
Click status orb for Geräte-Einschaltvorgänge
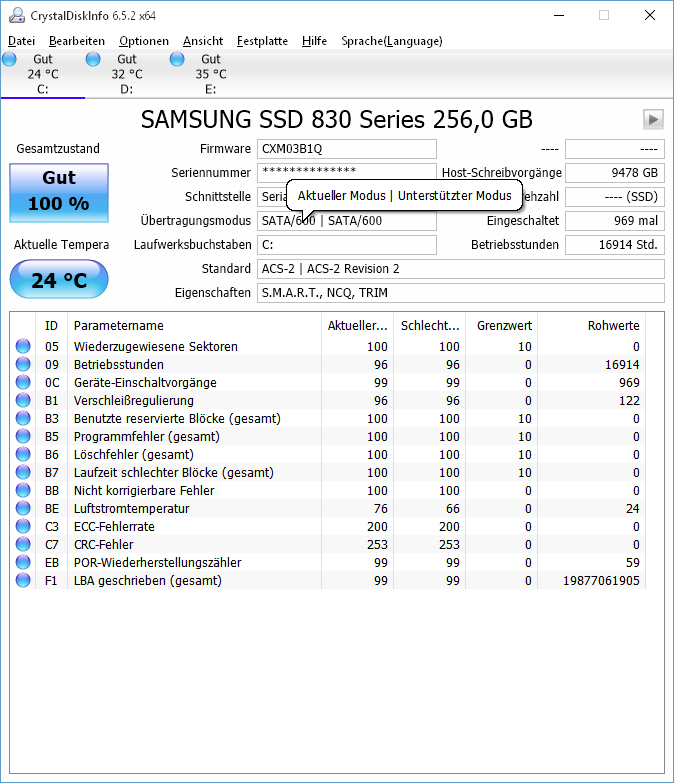point(23,382)
